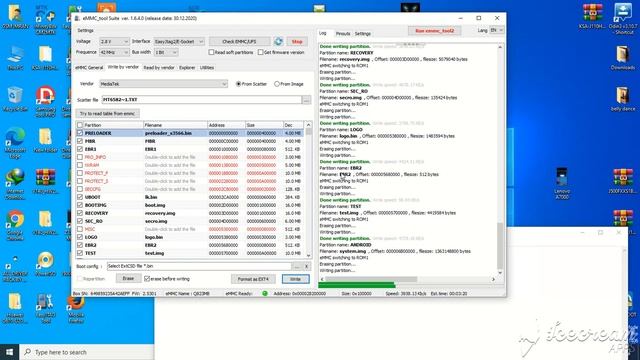
Task: Click the red Stop button
Action: coord(297,42)
